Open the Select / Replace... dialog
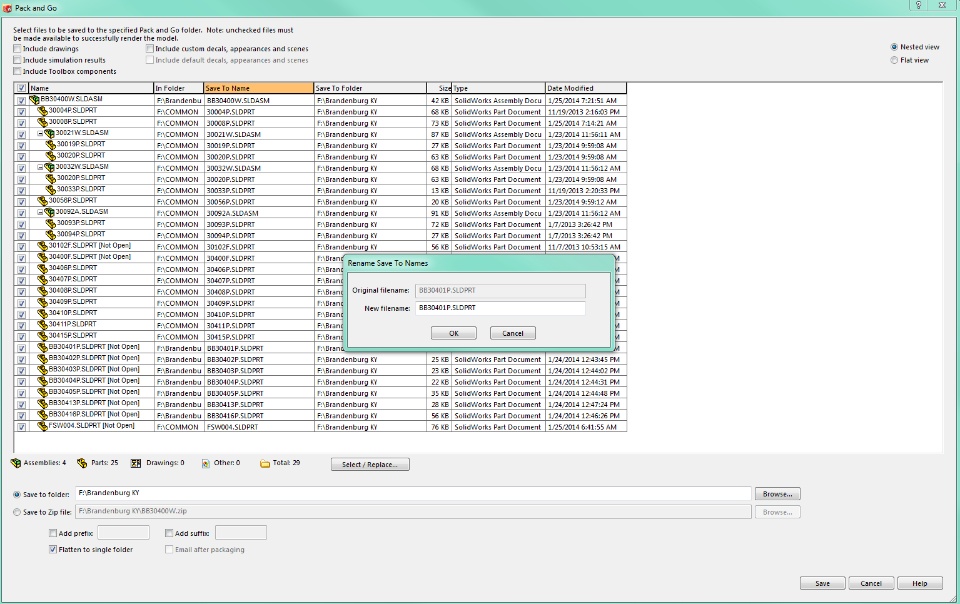Screen dimensions: 960x604 (x=370, y=464)
